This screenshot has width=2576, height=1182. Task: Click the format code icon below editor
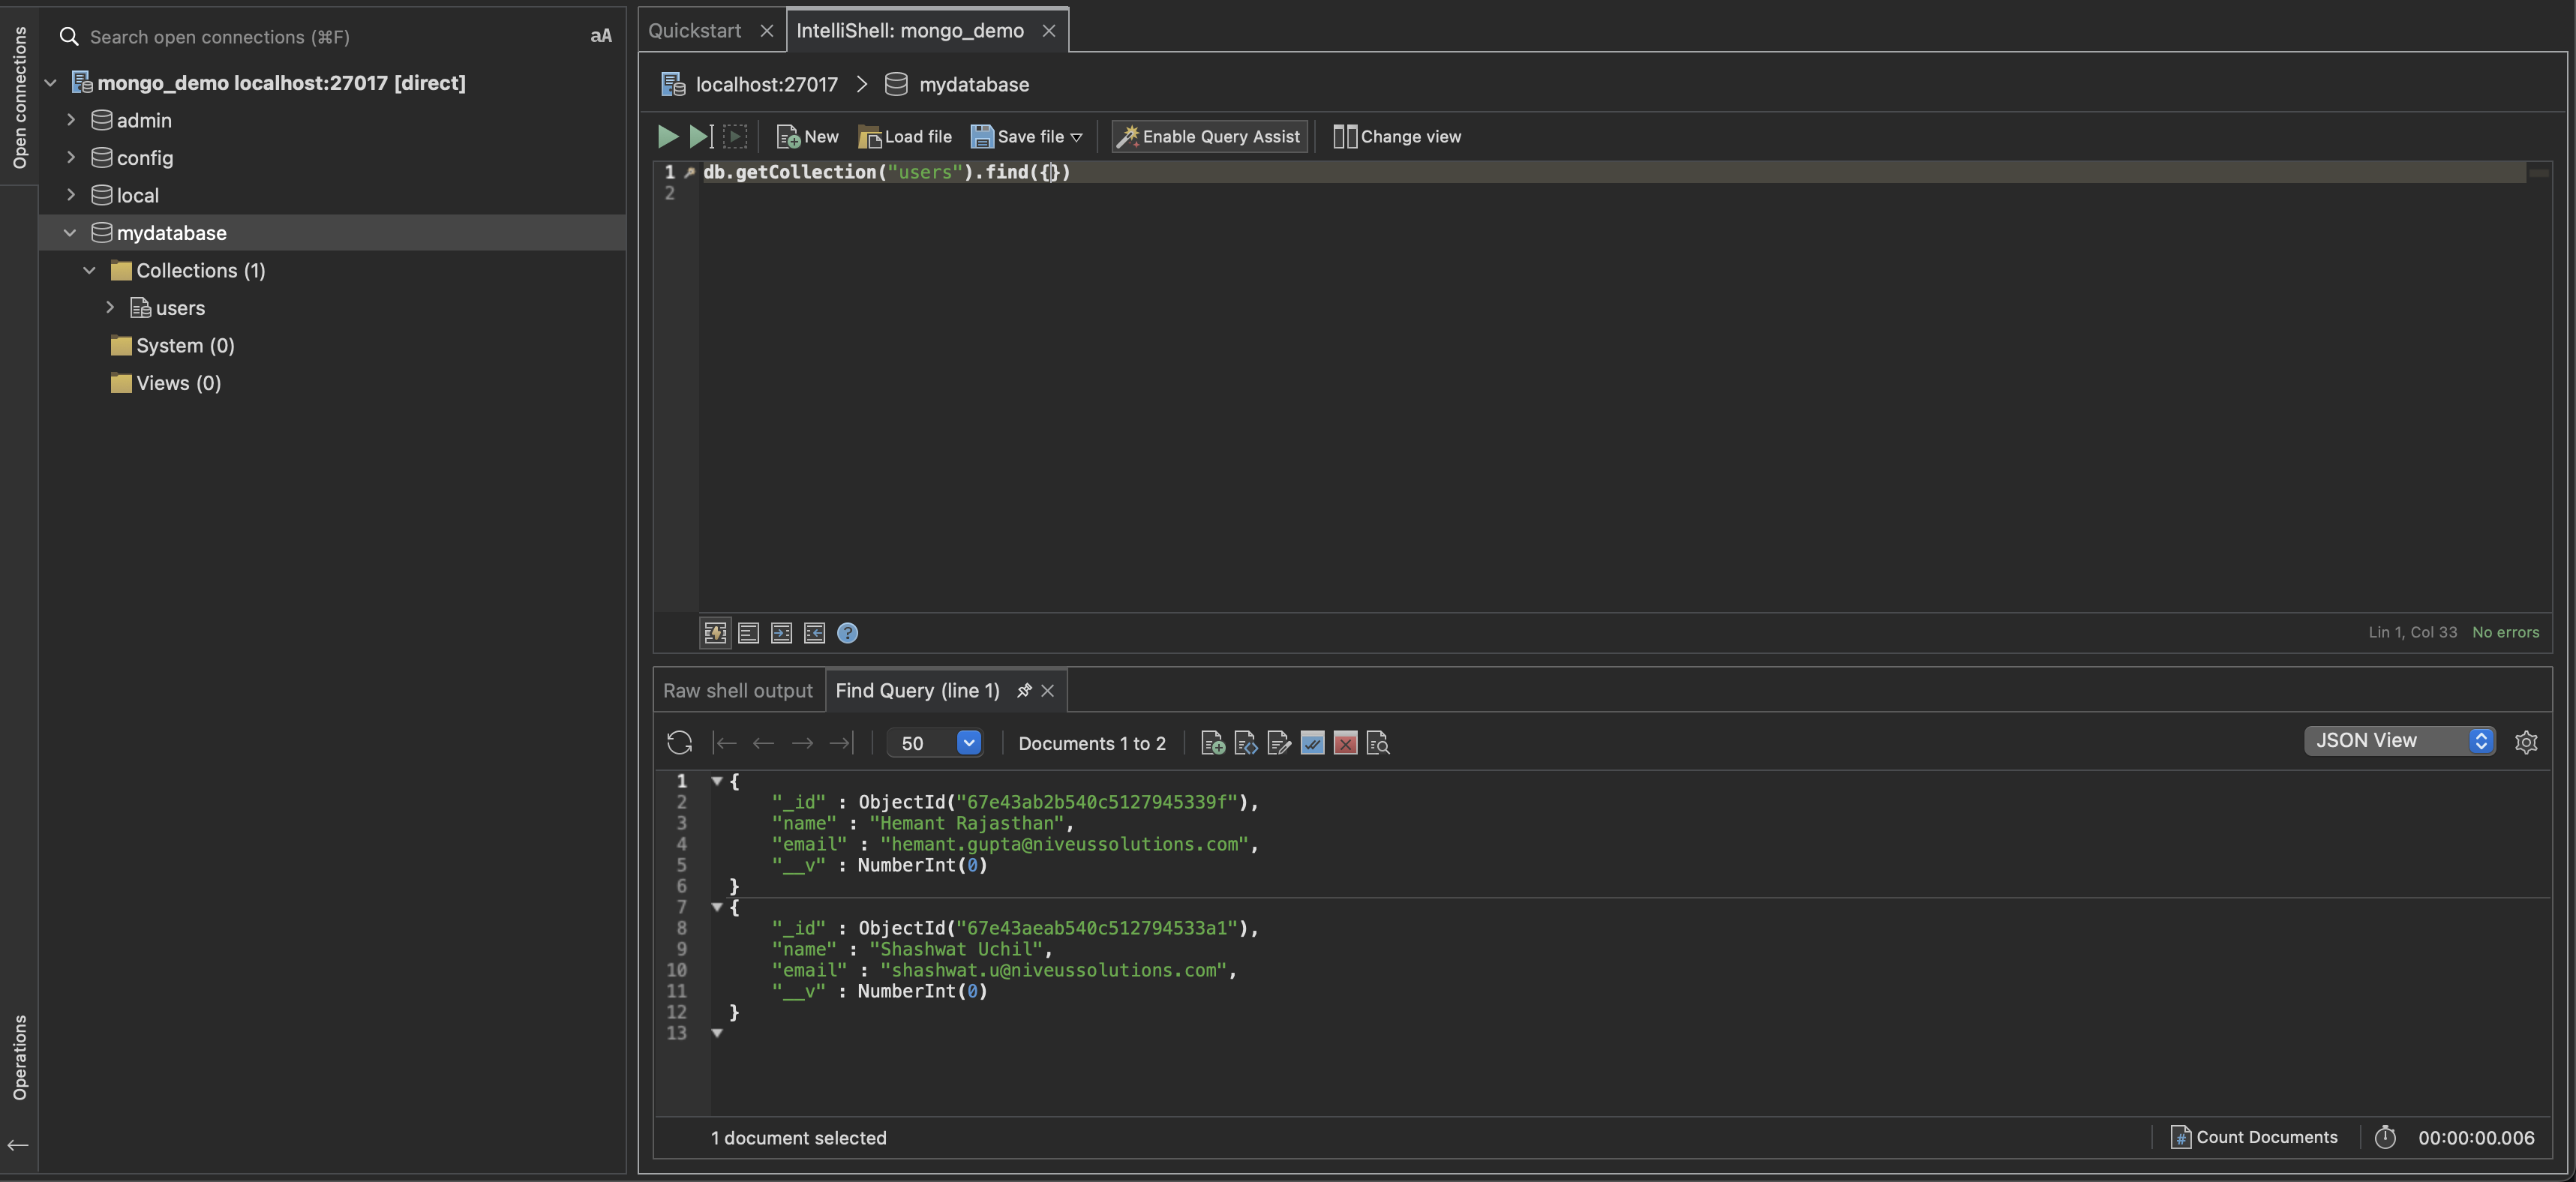point(748,633)
